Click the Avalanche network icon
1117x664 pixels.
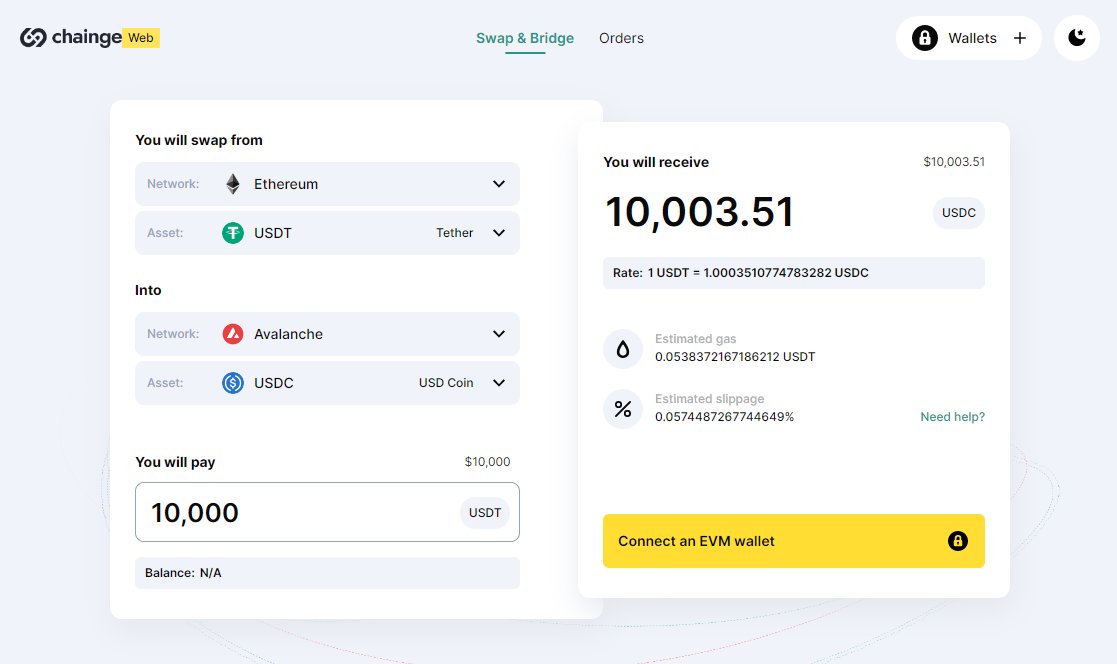click(233, 333)
